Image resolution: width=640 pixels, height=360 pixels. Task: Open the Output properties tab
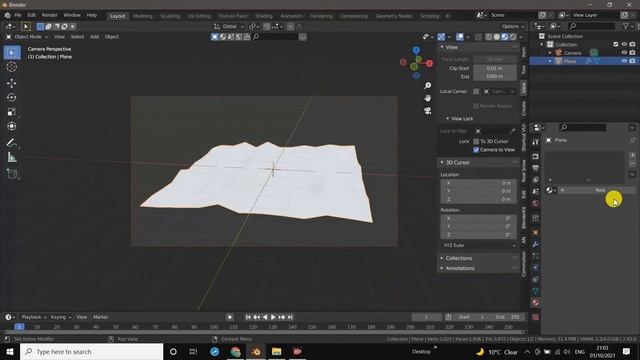[536, 168]
